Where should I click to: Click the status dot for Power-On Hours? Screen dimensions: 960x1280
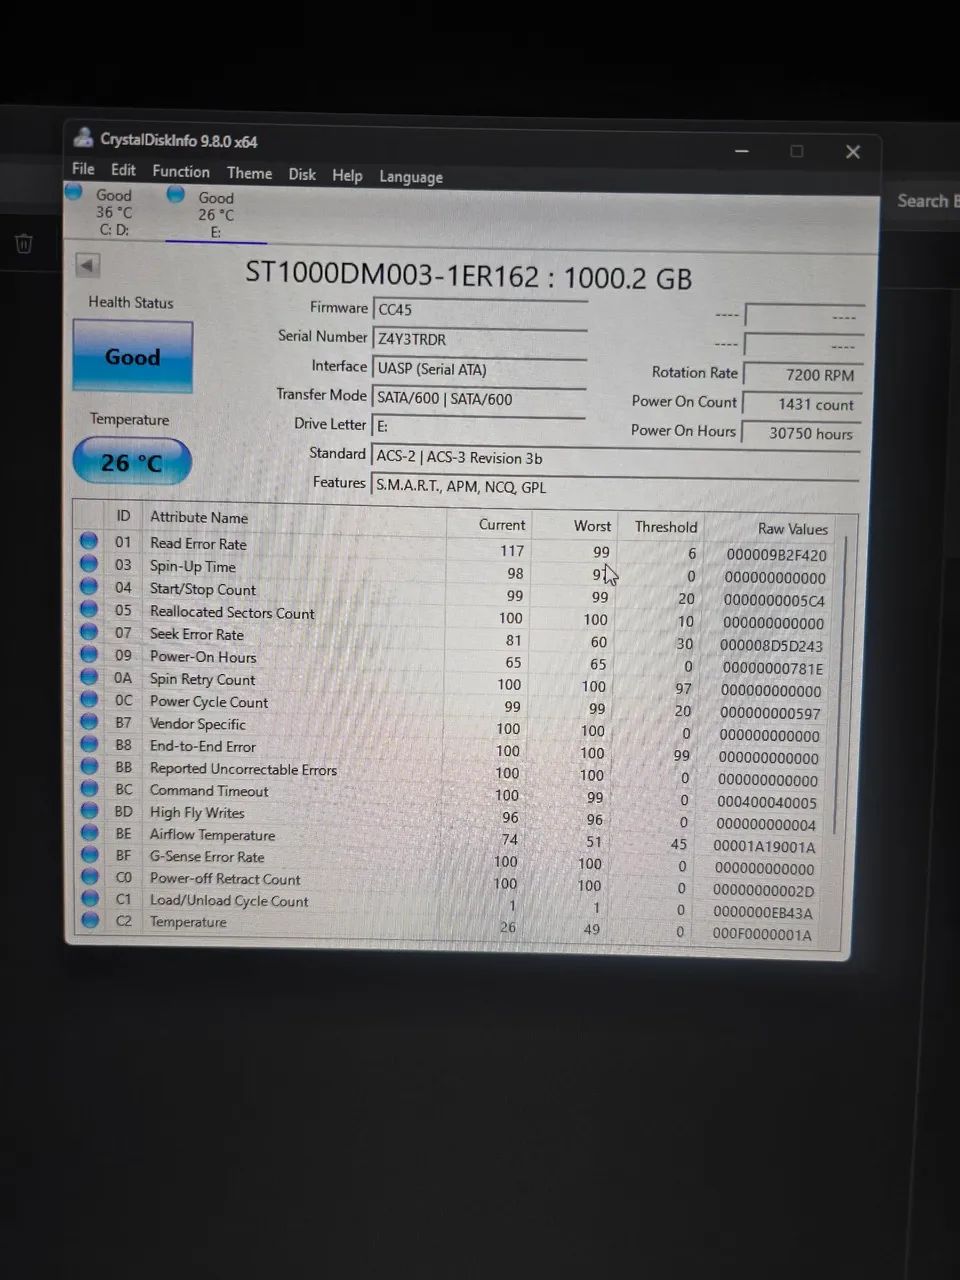point(89,655)
